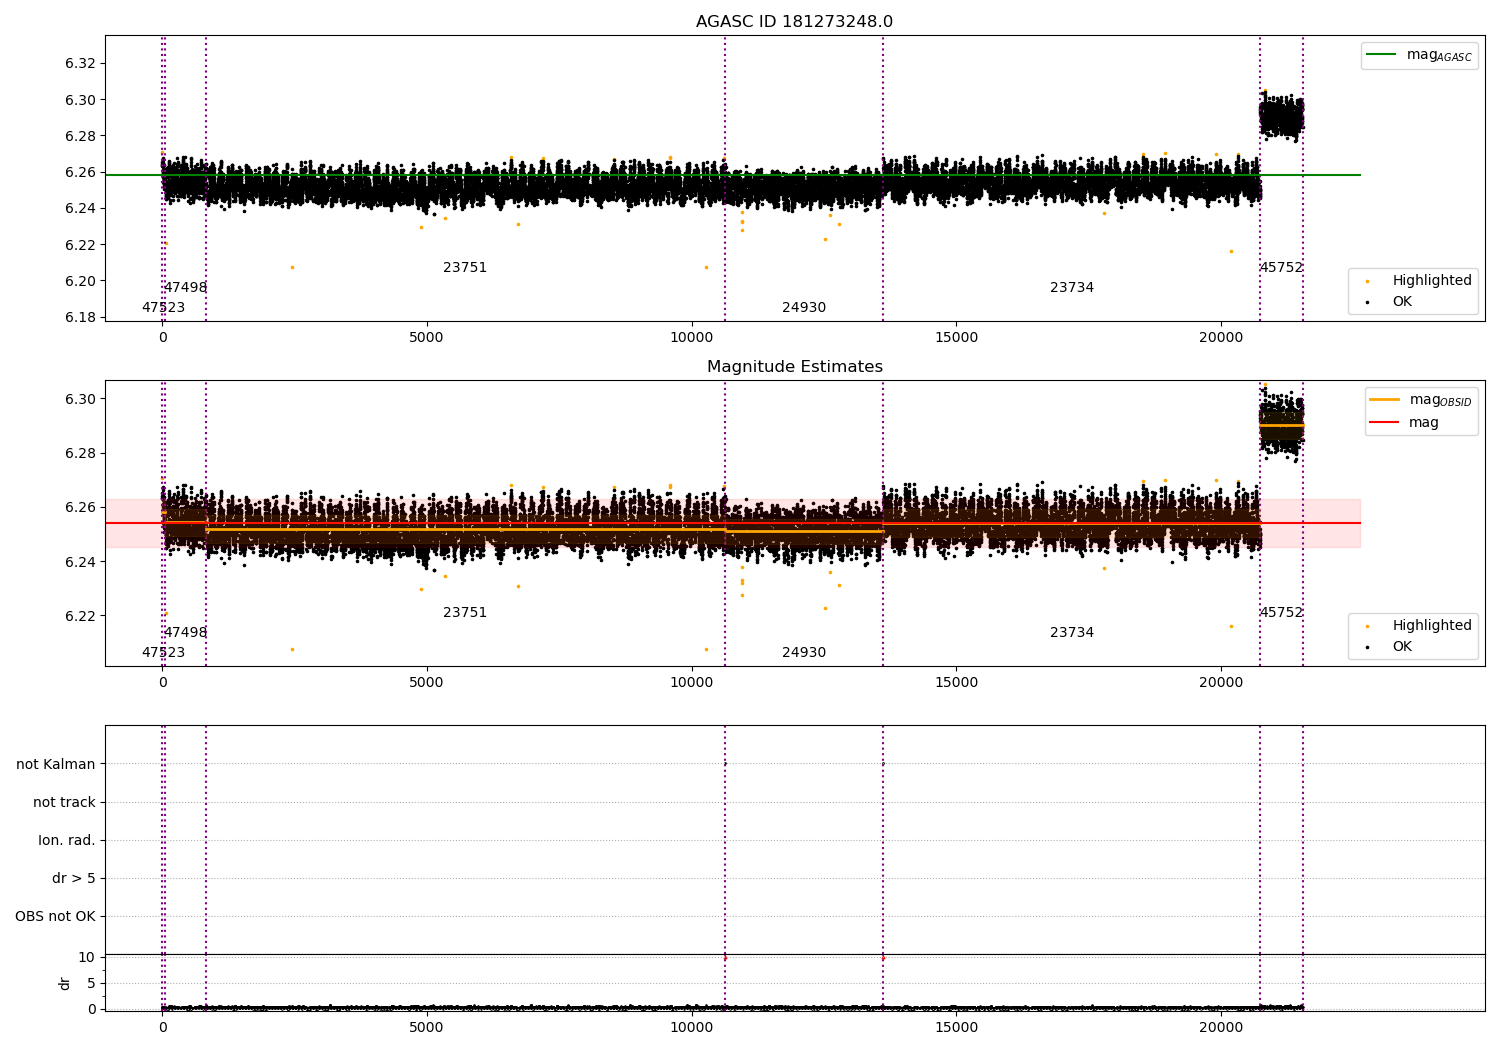Click 'OK' legend entry in top plot
The height and width of the screenshot is (1050, 1500).
pyautogui.click(x=1402, y=301)
